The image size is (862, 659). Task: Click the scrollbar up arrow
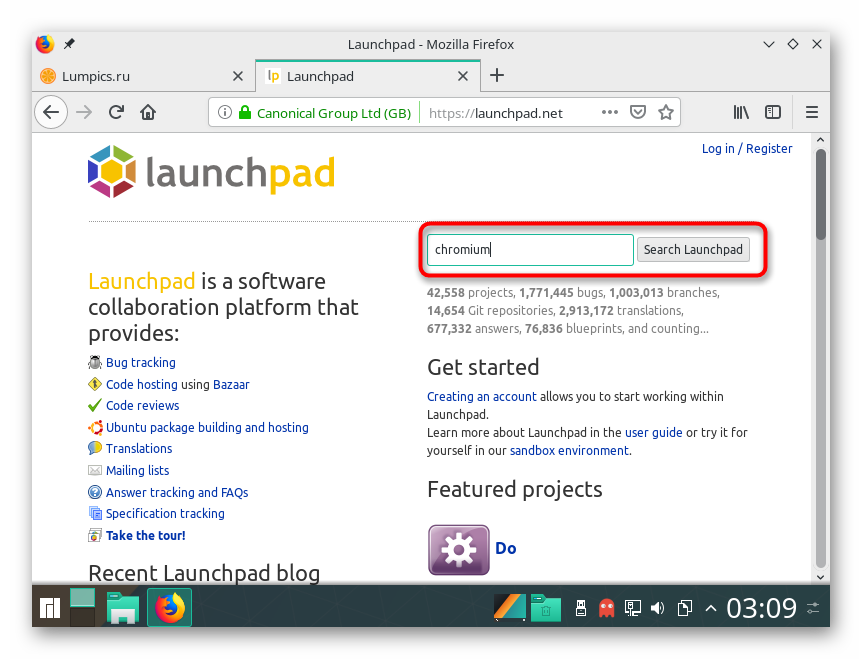[820, 140]
